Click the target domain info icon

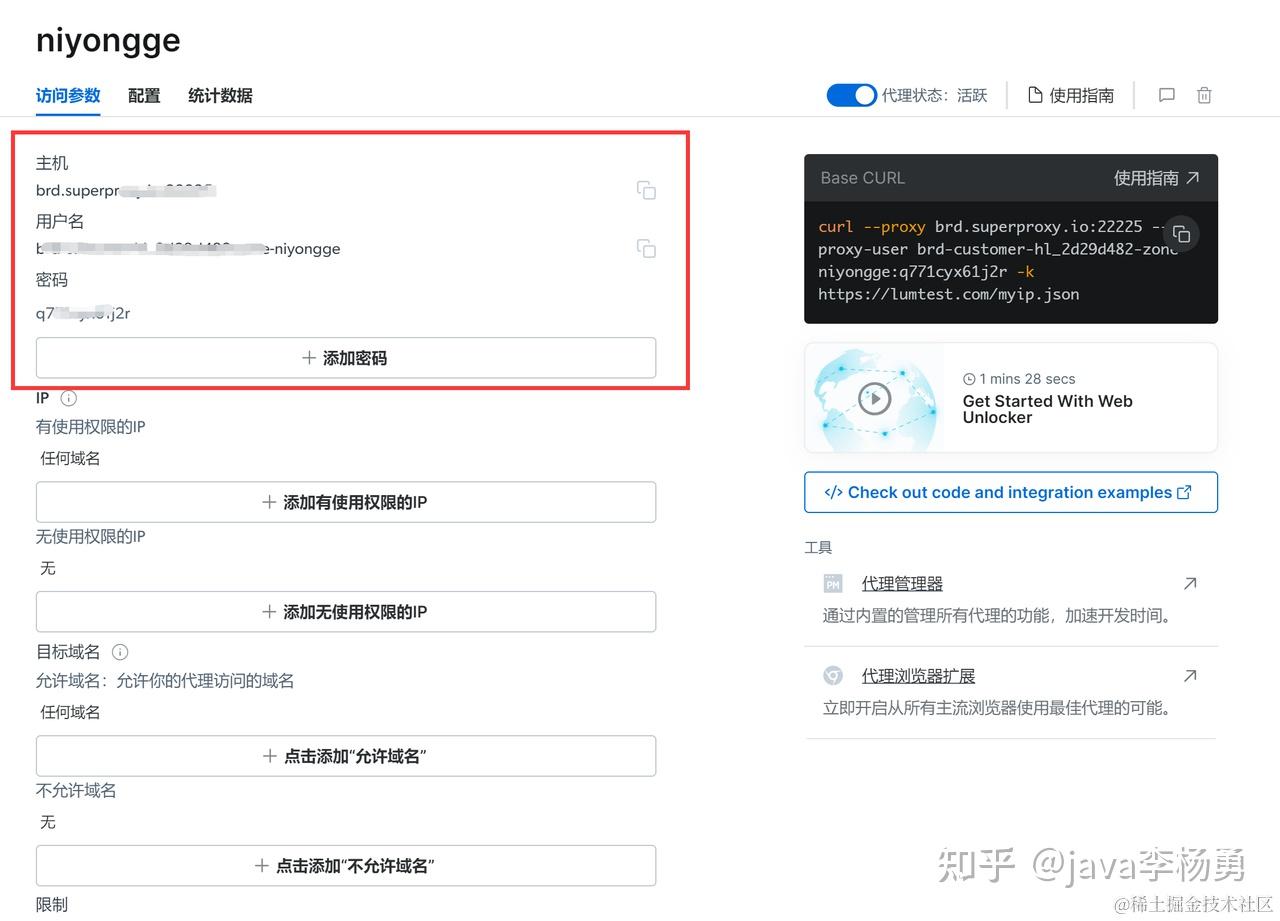[x=120, y=652]
